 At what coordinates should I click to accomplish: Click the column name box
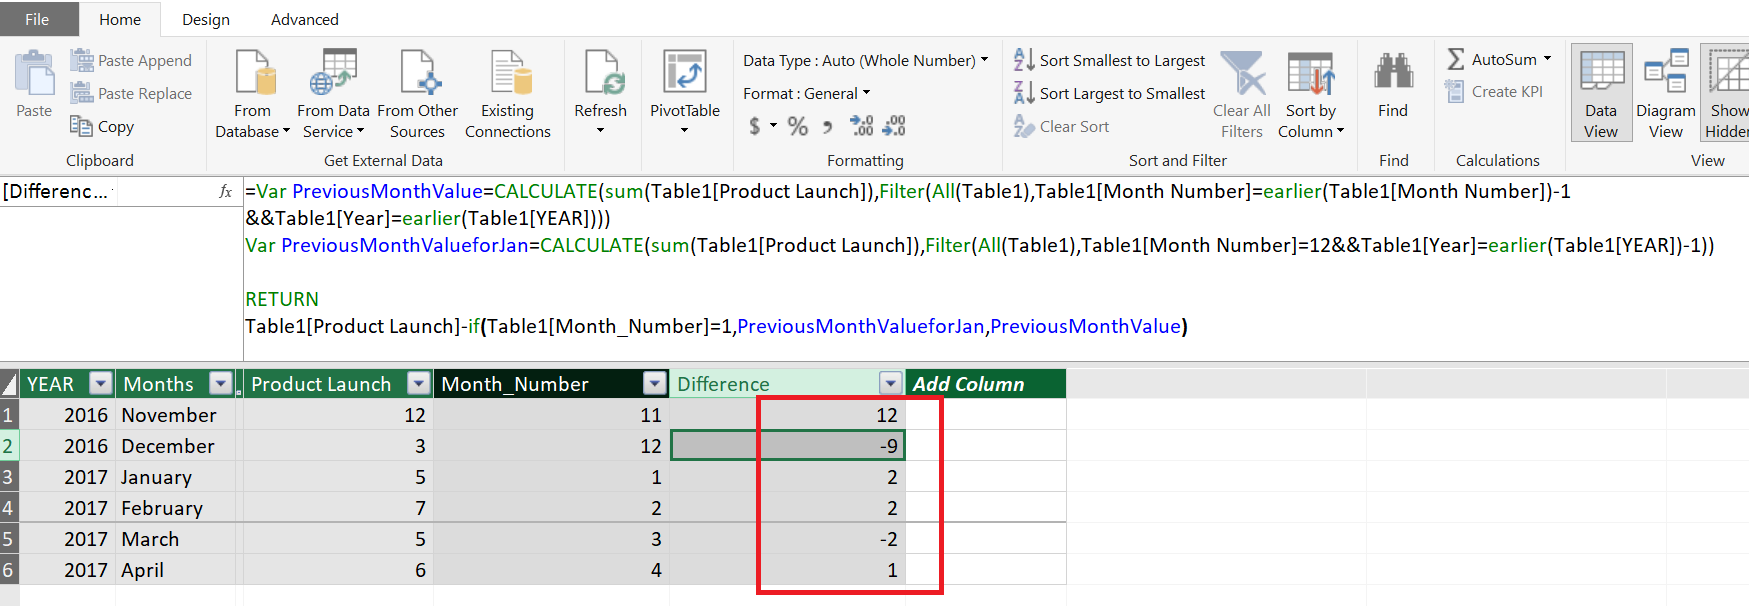(58, 191)
